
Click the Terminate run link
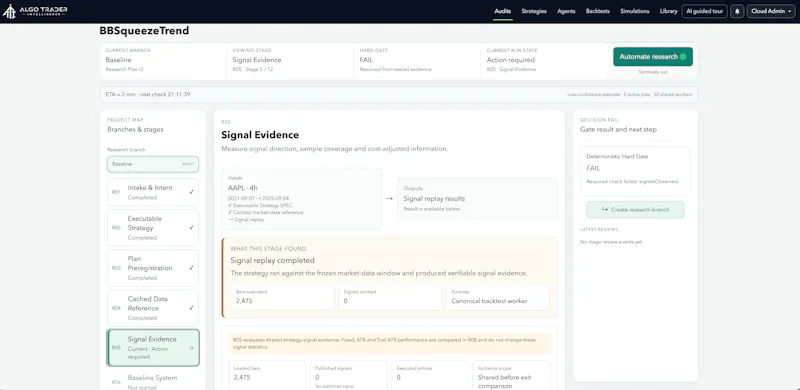[653, 72]
